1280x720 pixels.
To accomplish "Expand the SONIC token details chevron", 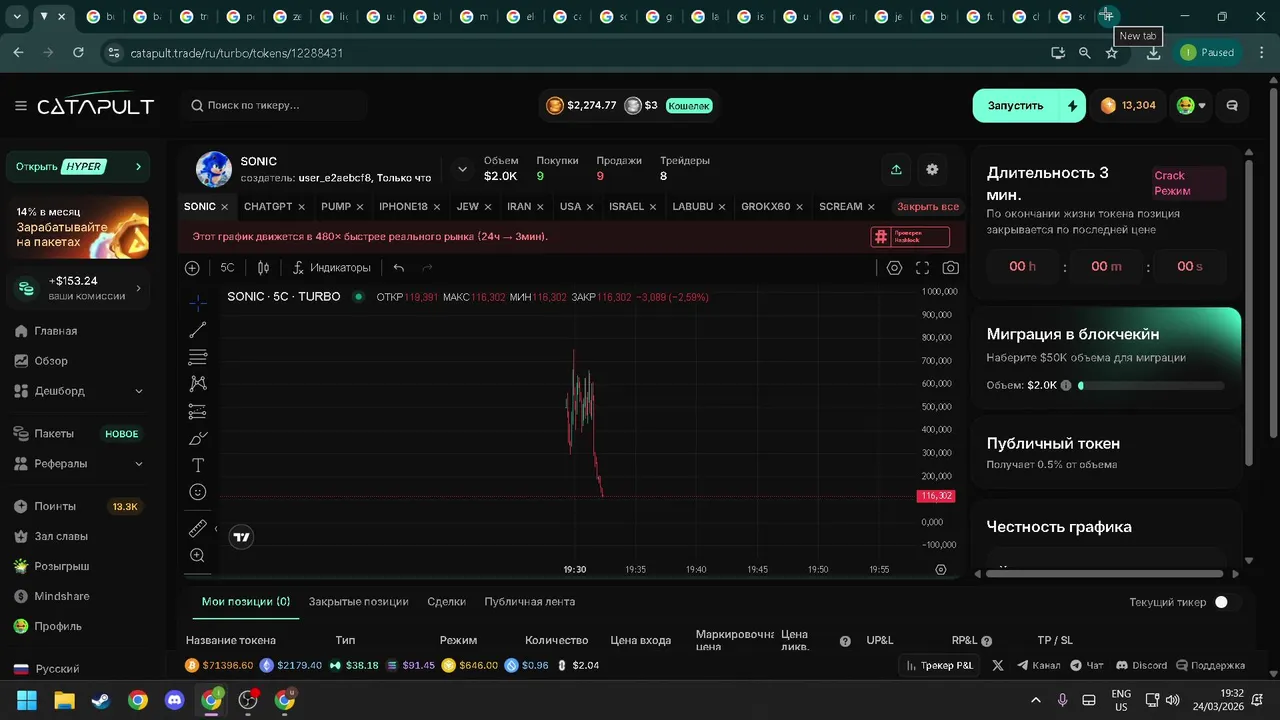I will pyautogui.click(x=462, y=169).
